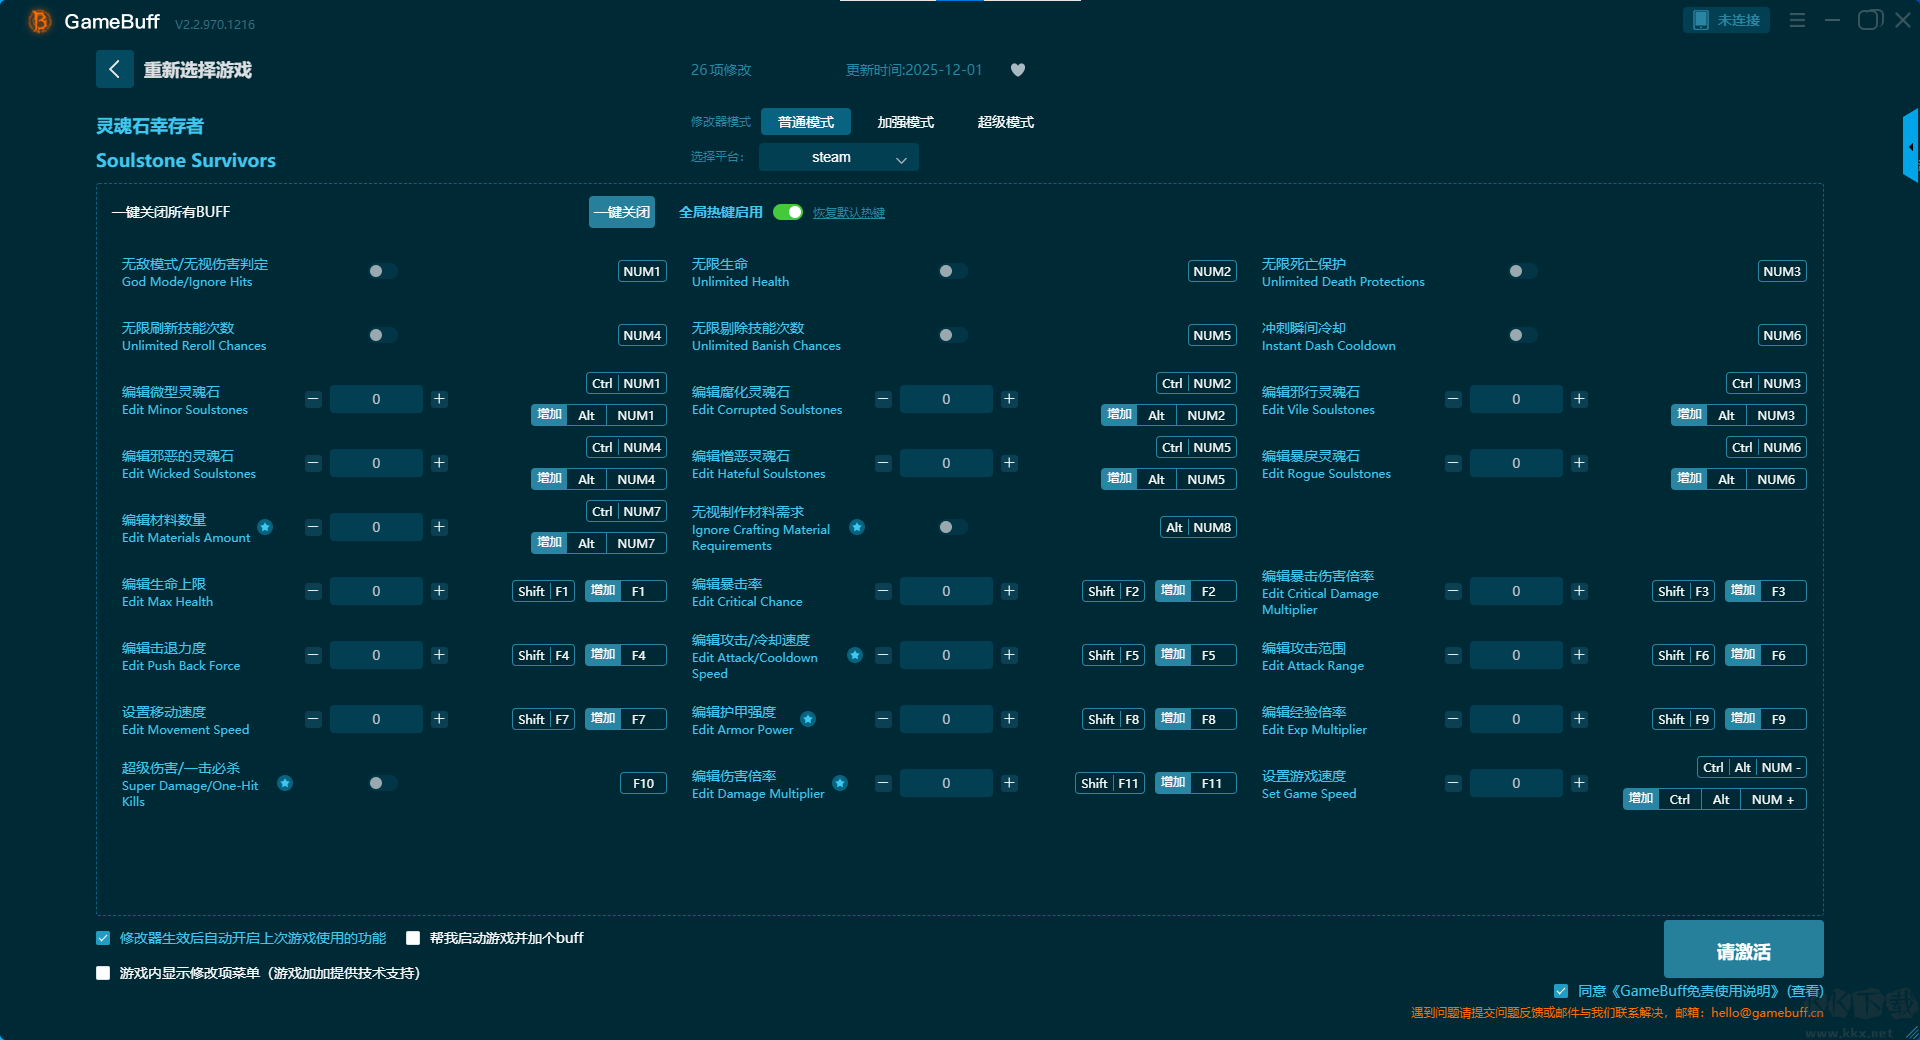Click plus for Edit Movement Speed
1920x1040 pixels.
point(439,719)
